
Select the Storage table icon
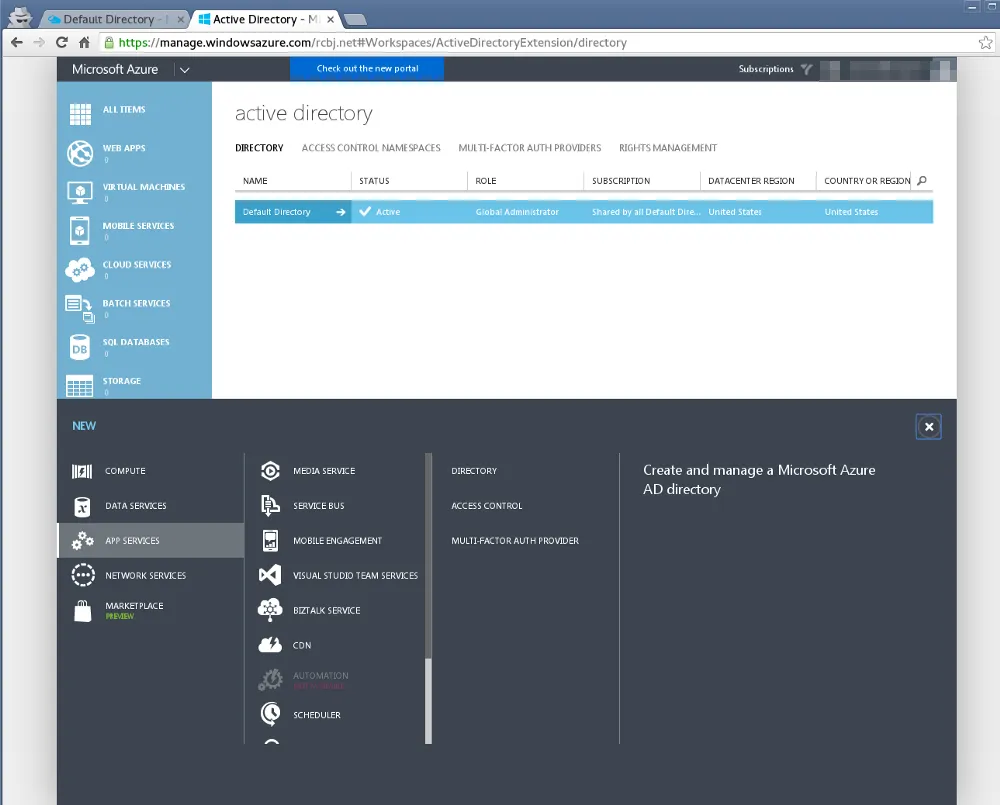click(80, 386)
